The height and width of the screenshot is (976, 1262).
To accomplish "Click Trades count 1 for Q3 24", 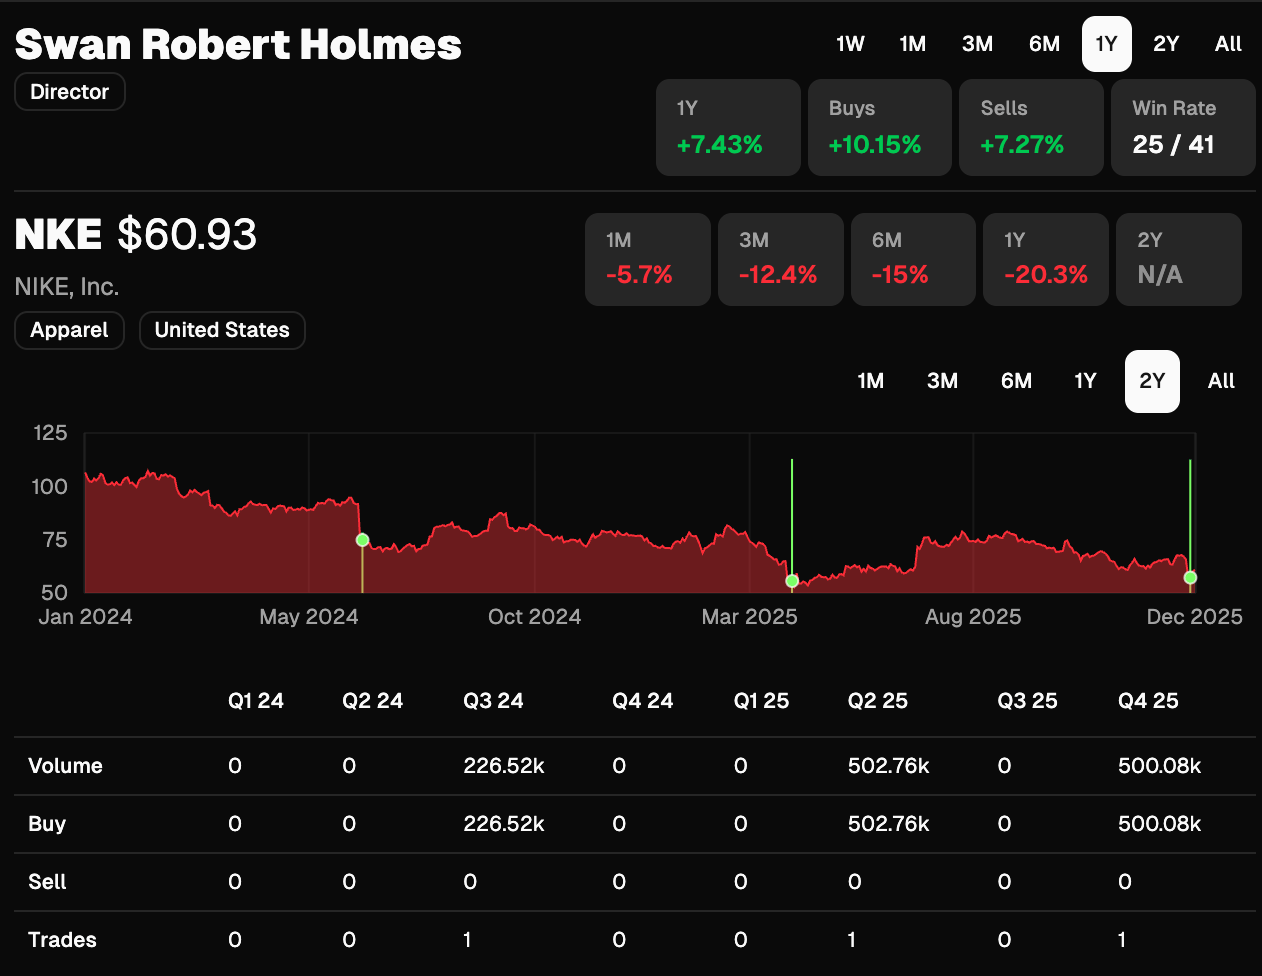I will pos(467,940).
